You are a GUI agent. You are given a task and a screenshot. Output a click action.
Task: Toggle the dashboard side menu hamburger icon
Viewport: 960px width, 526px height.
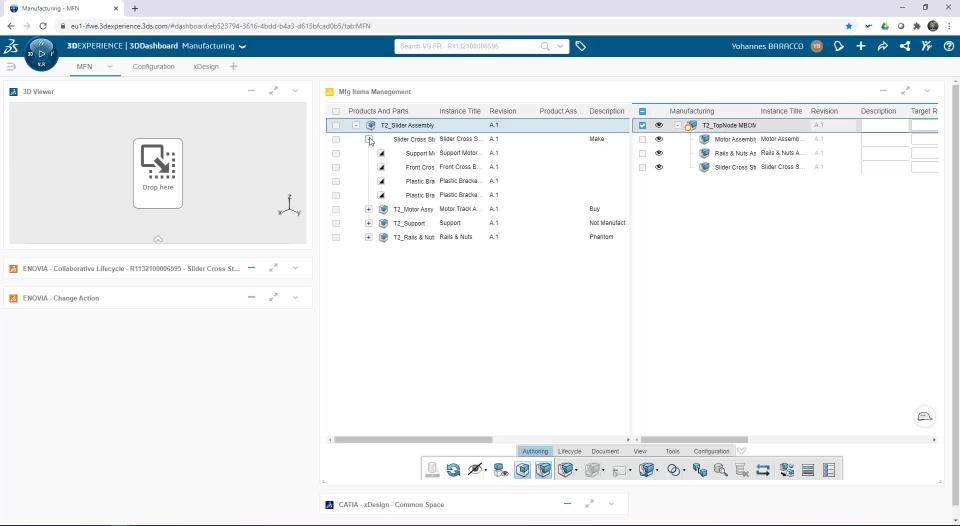[x=11, y=66]
